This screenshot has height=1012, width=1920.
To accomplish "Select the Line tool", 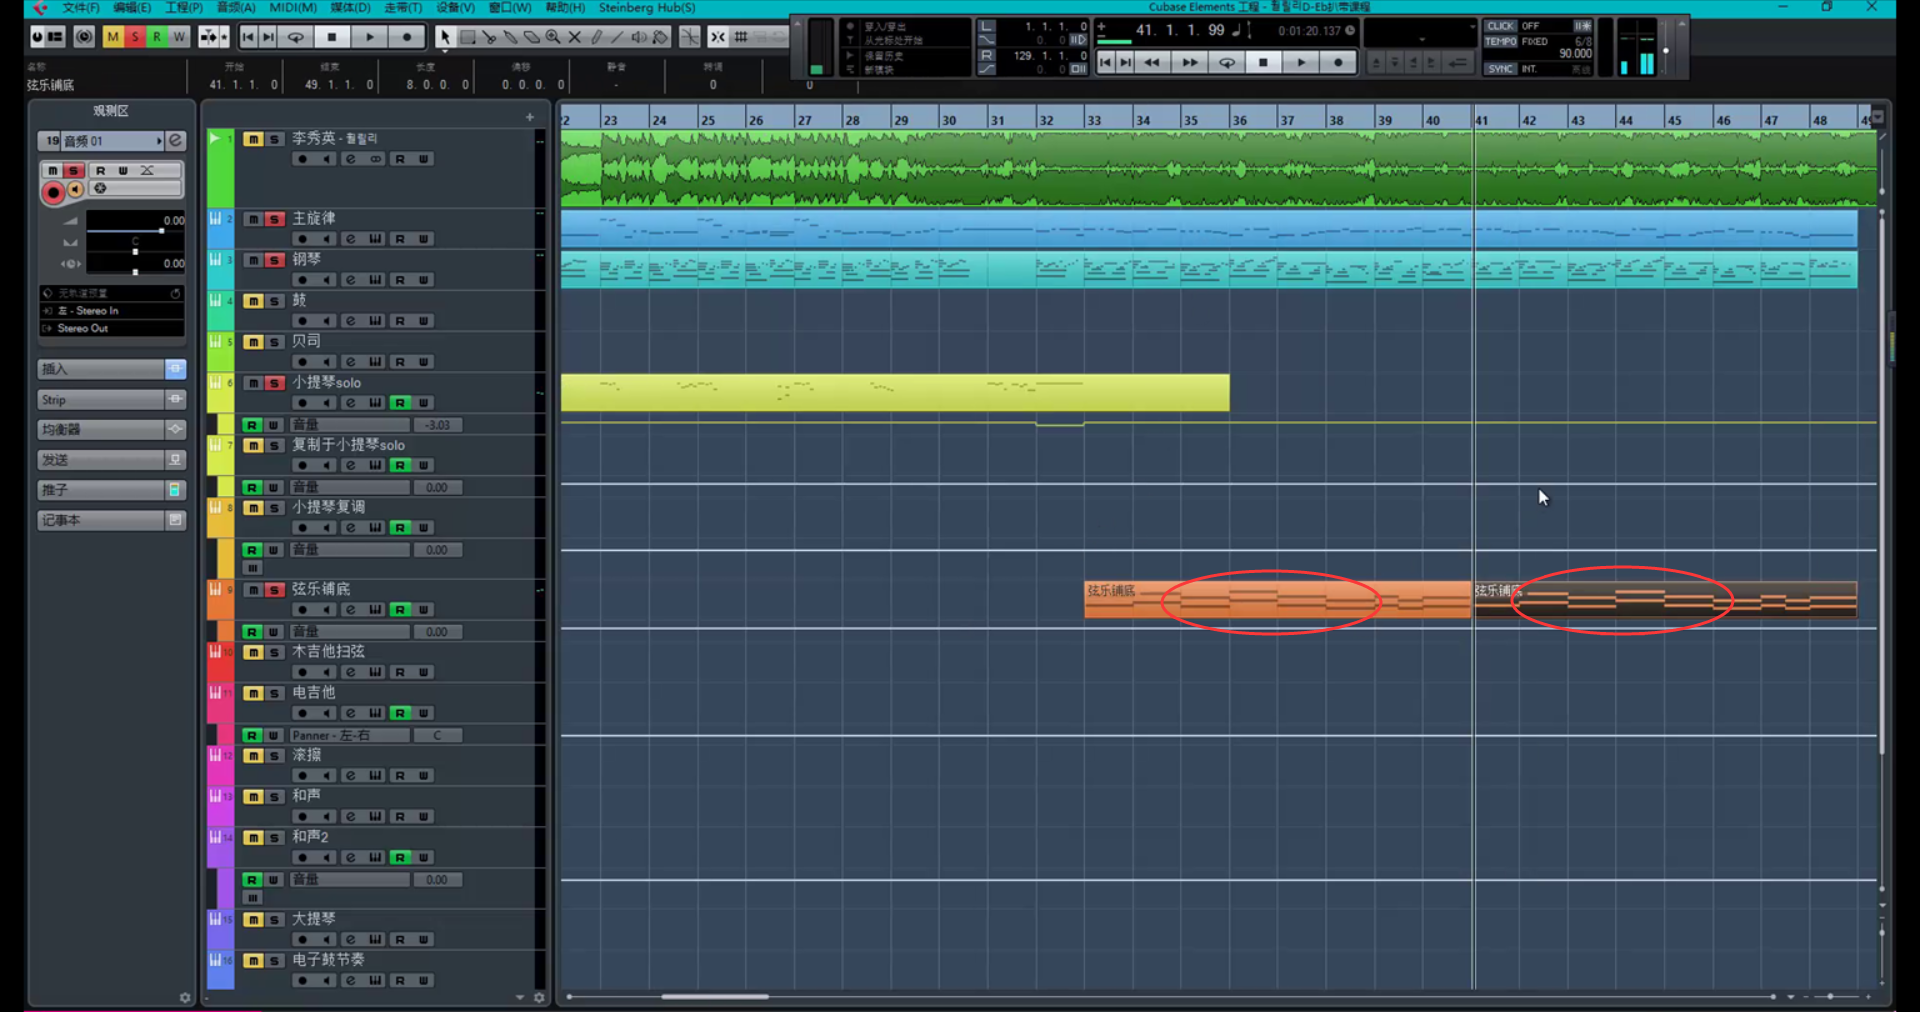I will coord(617,37).
